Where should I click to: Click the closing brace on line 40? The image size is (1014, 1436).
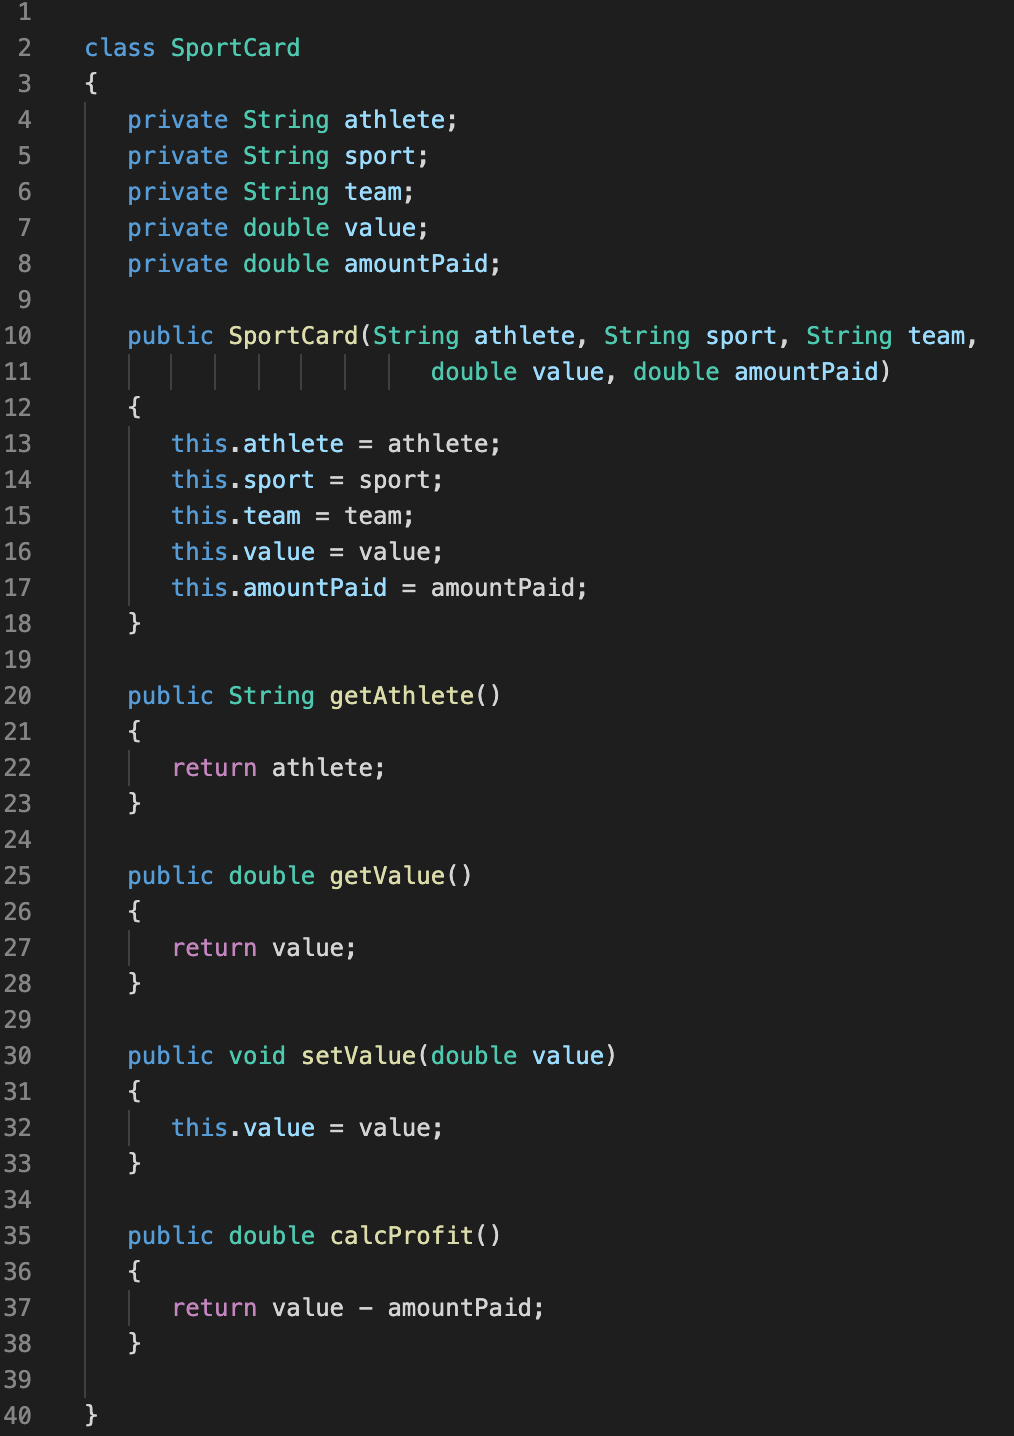pyautogui.click(x=92, y=1414)
